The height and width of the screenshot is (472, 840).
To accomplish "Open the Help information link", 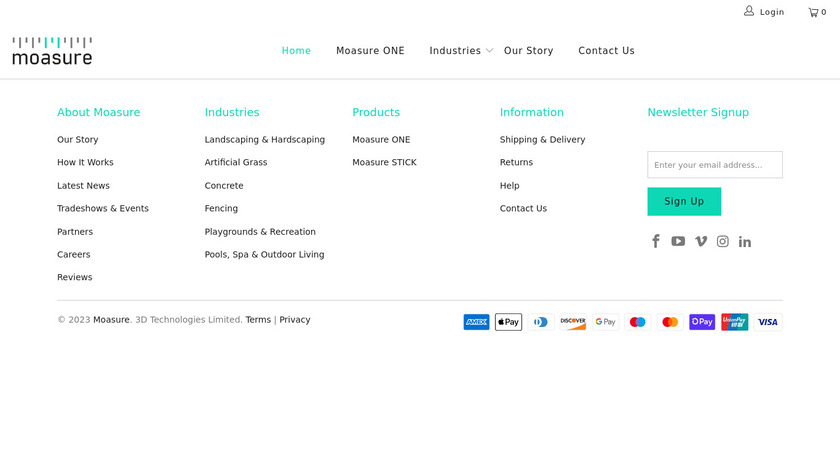I will tap(509, 185).
